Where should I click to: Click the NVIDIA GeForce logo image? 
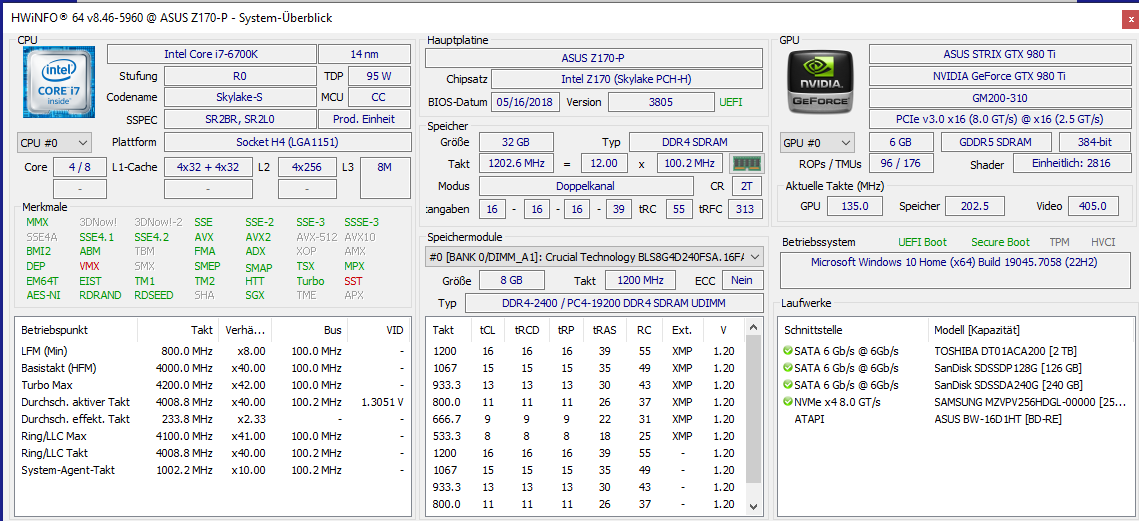(819, 81)
